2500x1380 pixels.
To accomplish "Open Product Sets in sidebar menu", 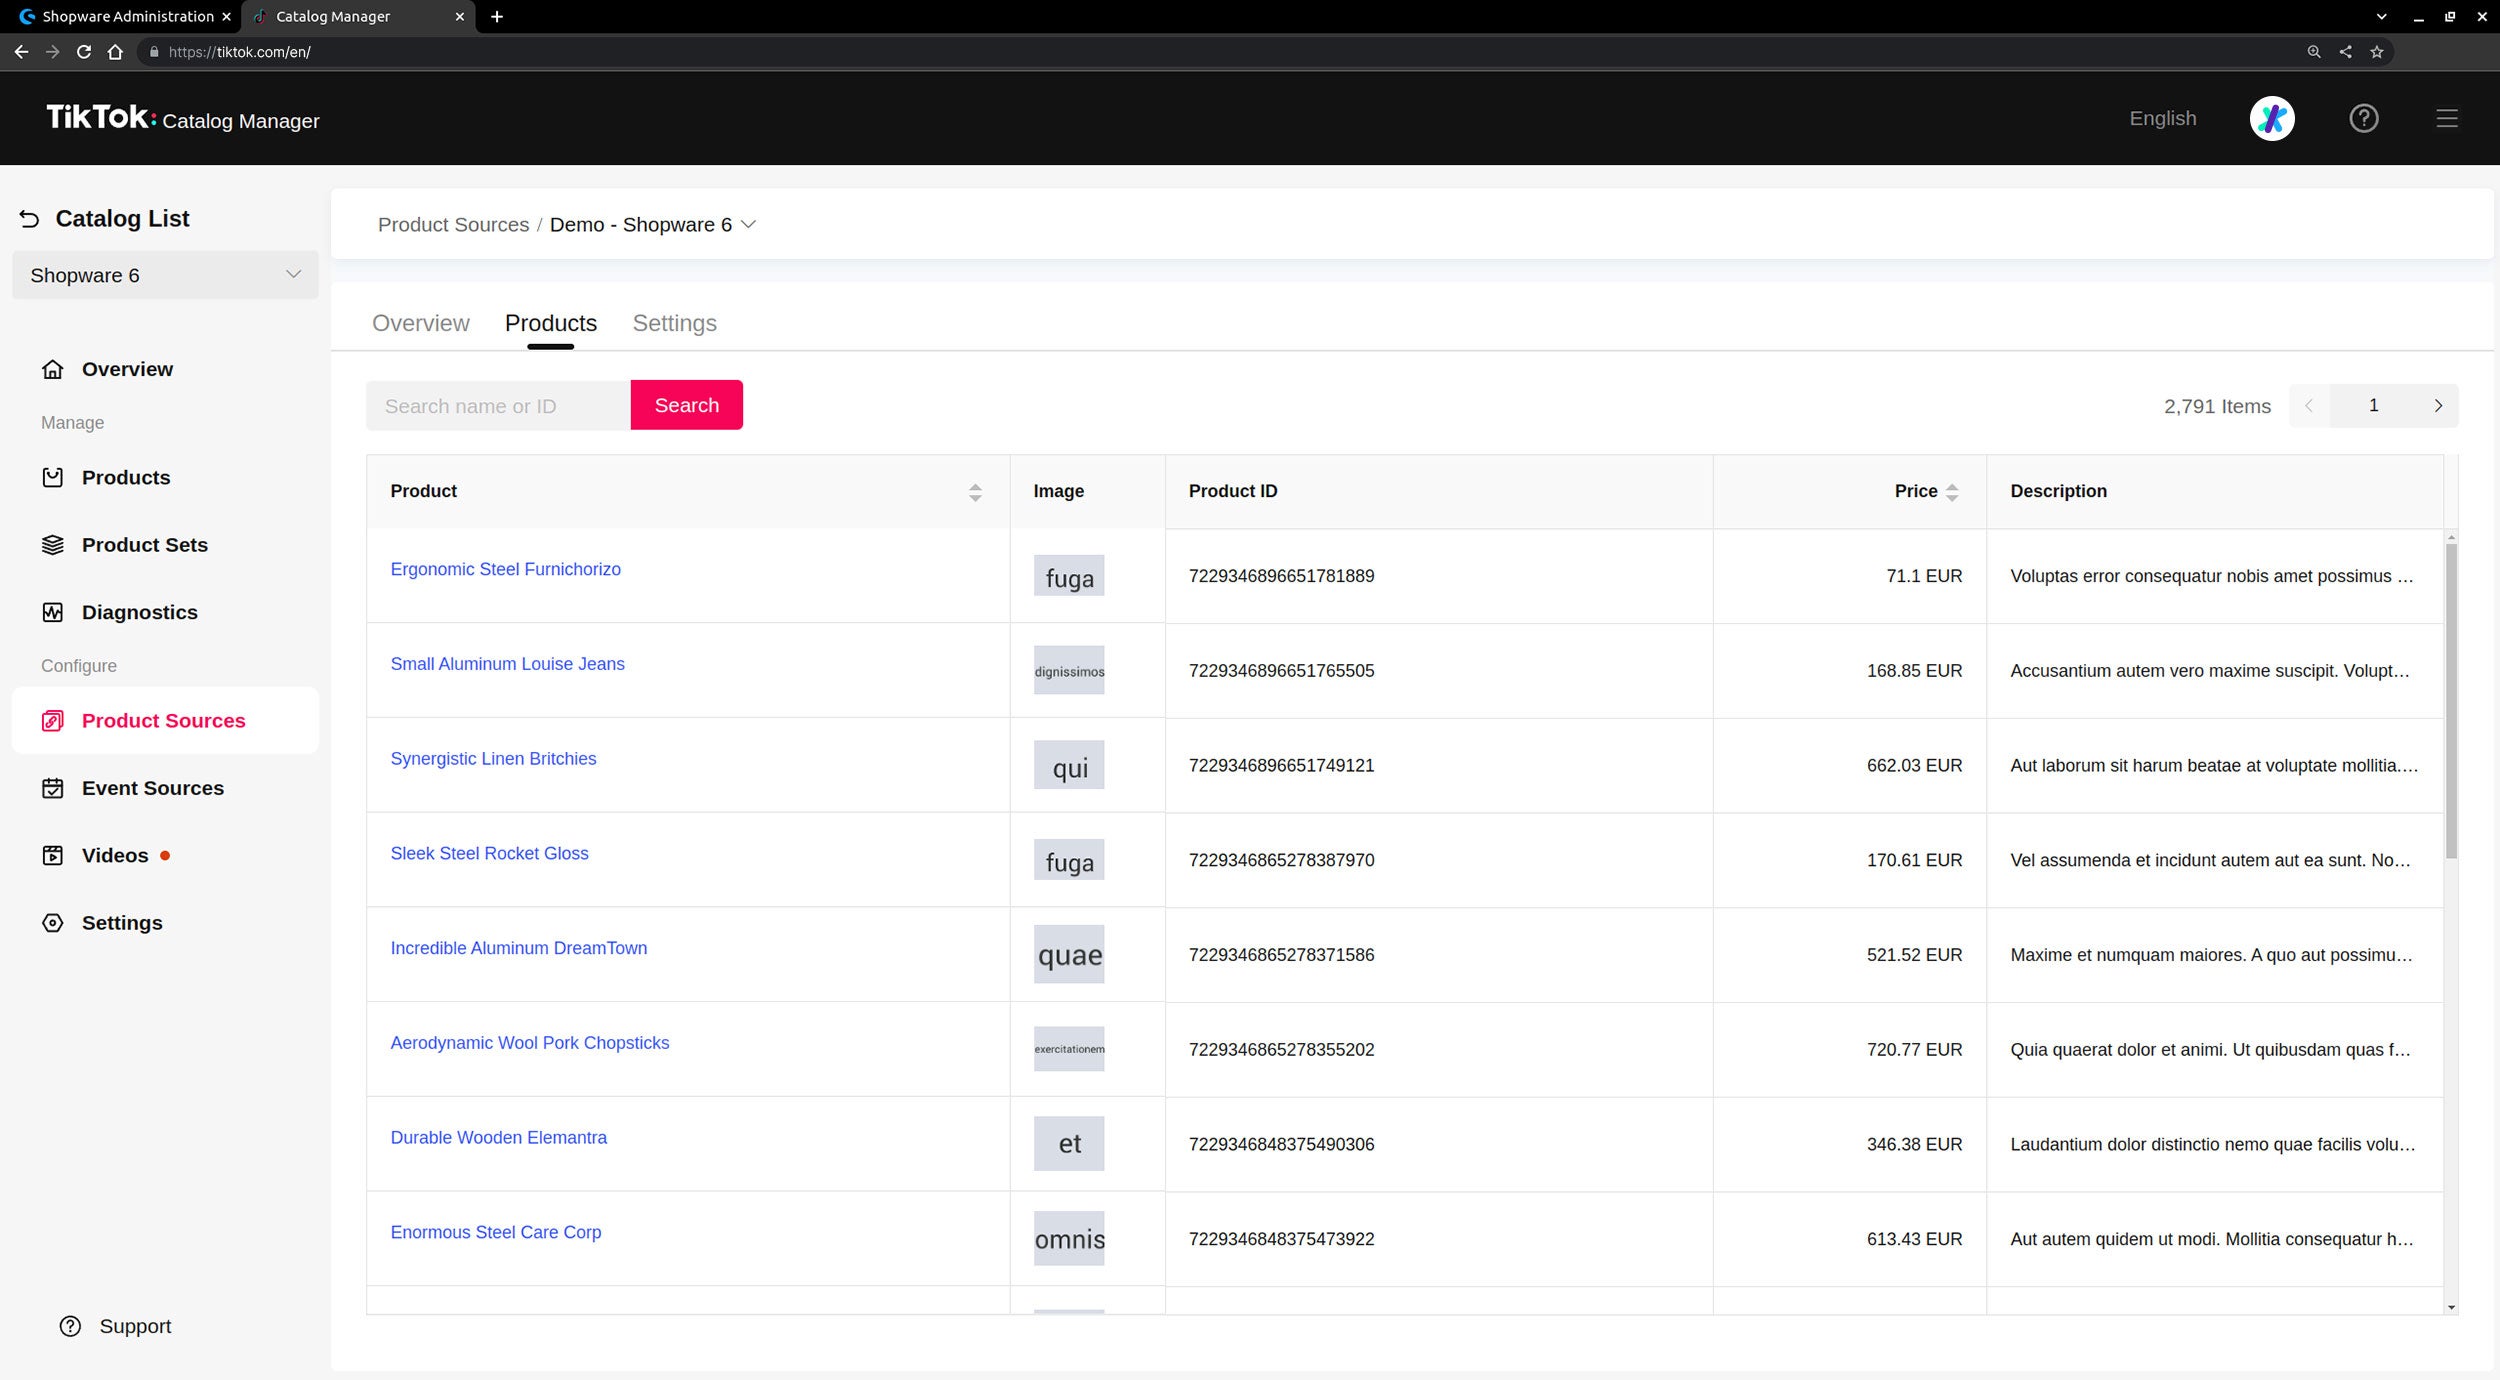I will [x=145, y=545].
